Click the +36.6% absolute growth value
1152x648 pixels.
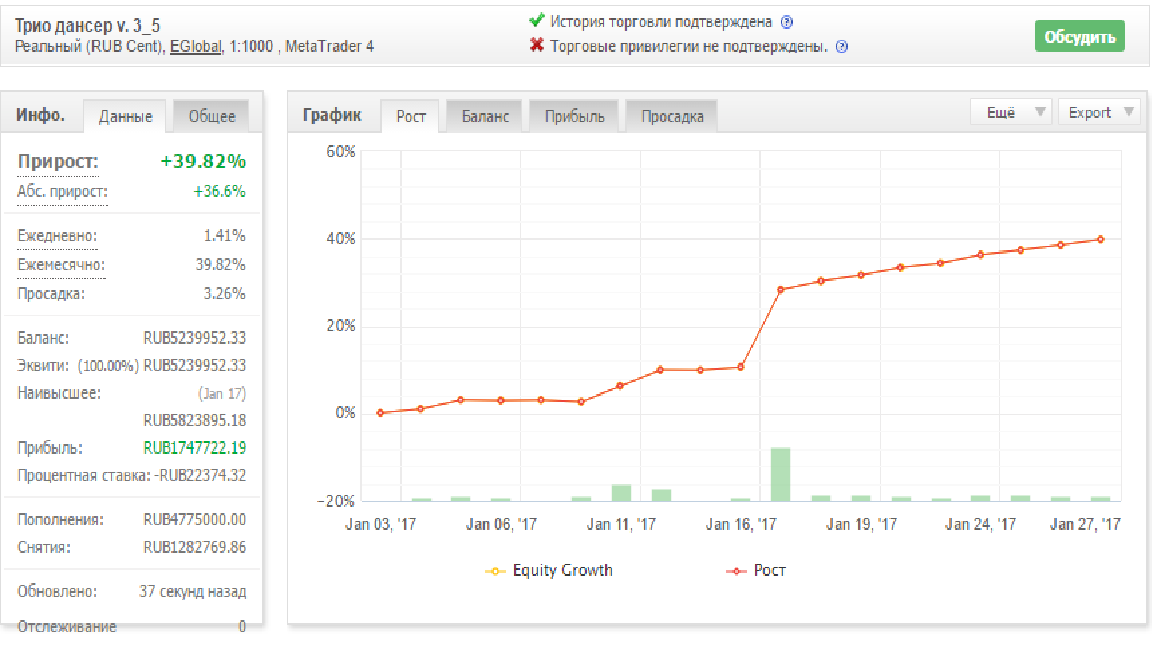point(219,192)
